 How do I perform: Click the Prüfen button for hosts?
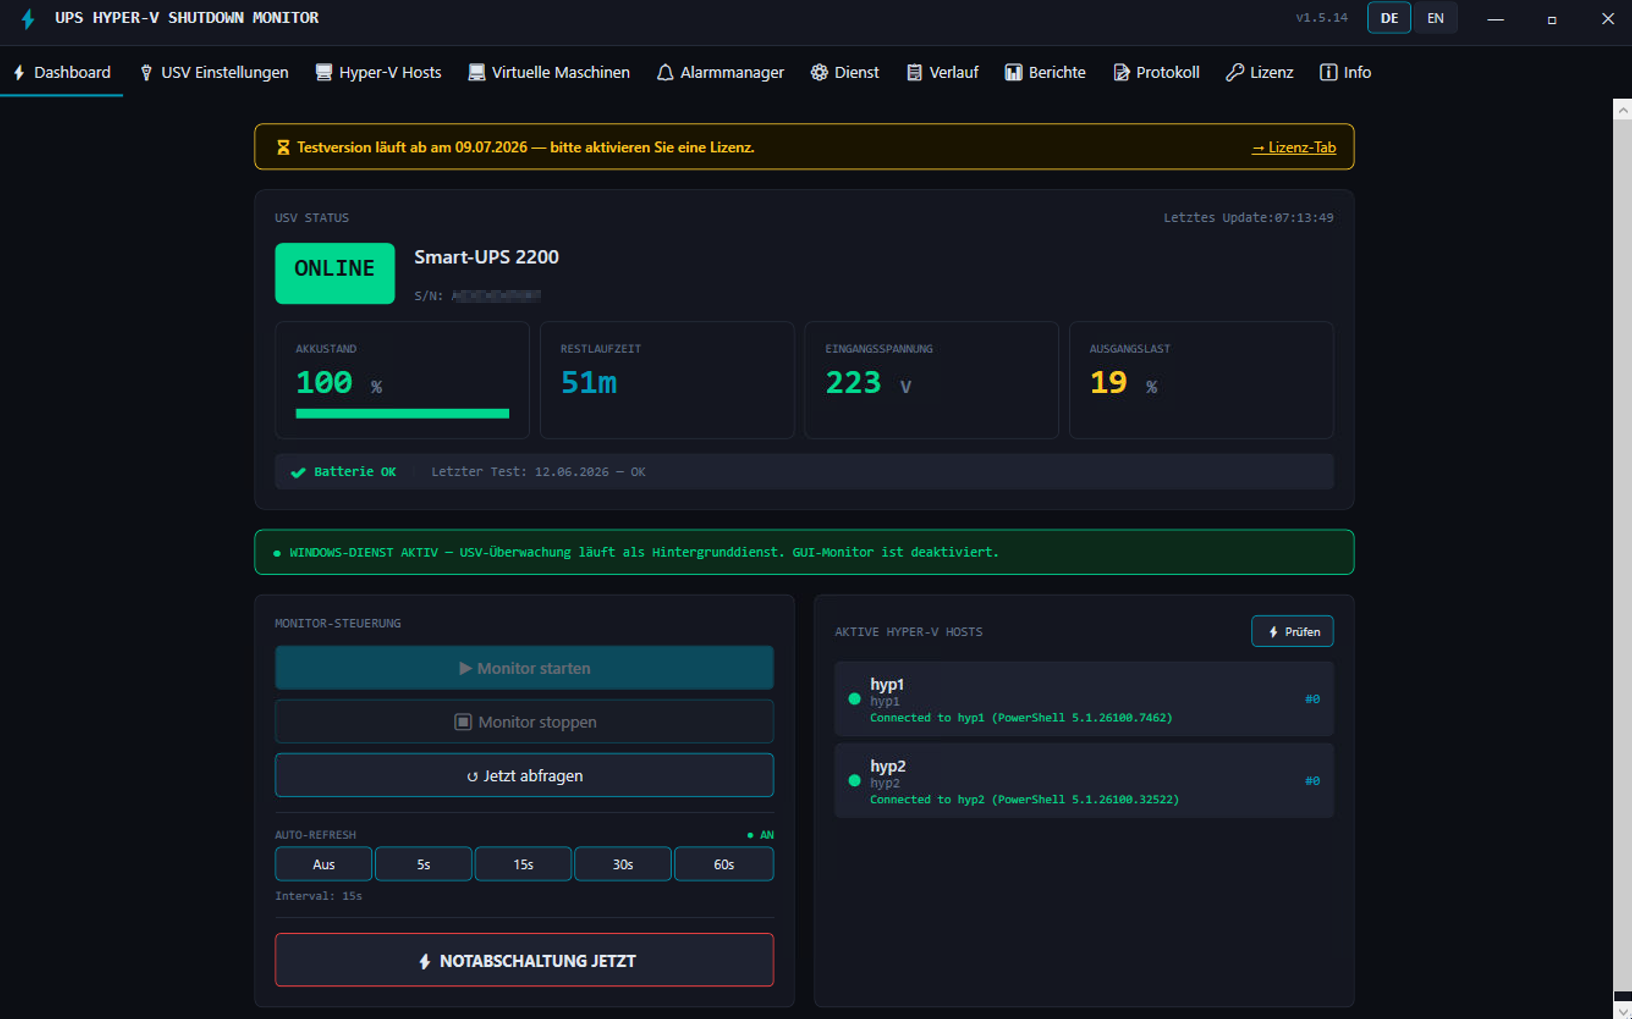(1292, 632)
